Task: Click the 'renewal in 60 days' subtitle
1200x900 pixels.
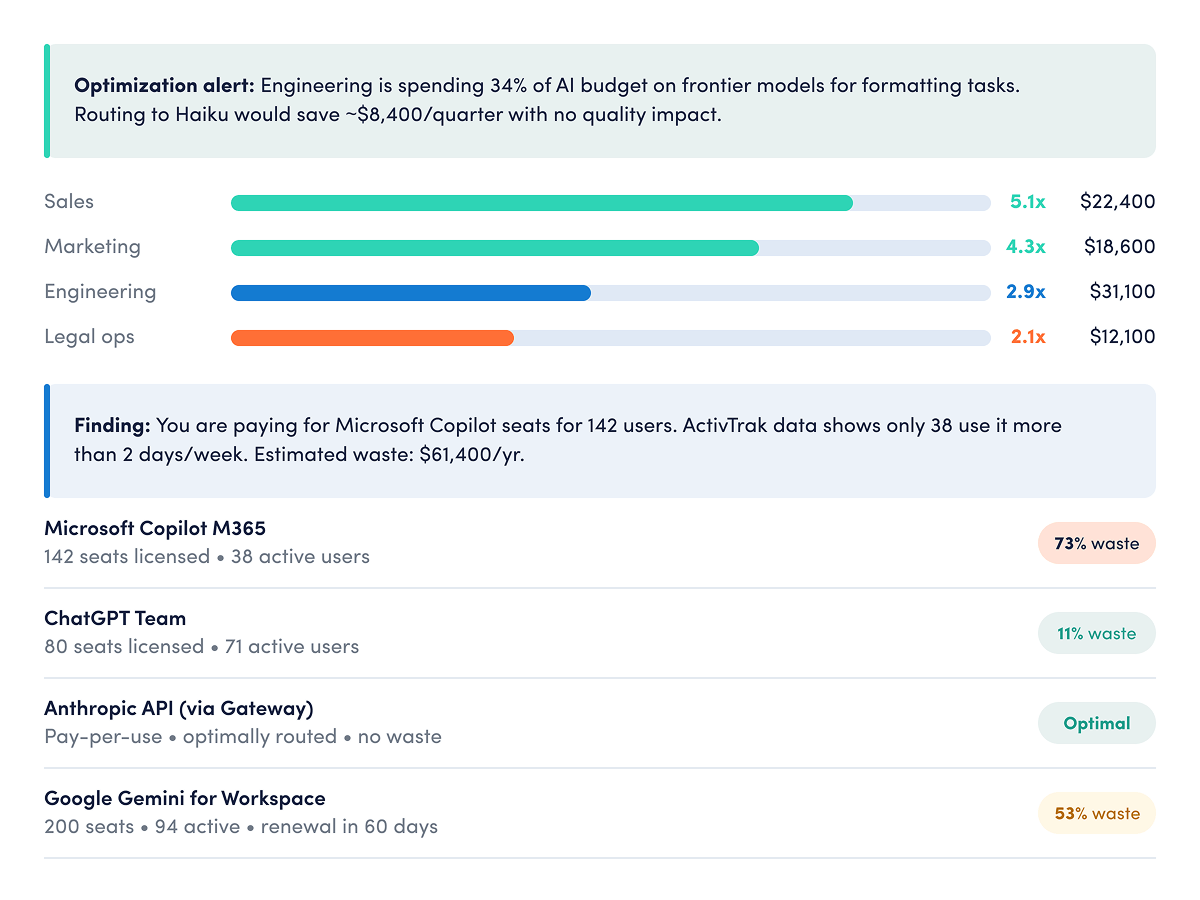Action: coord(349,827)
